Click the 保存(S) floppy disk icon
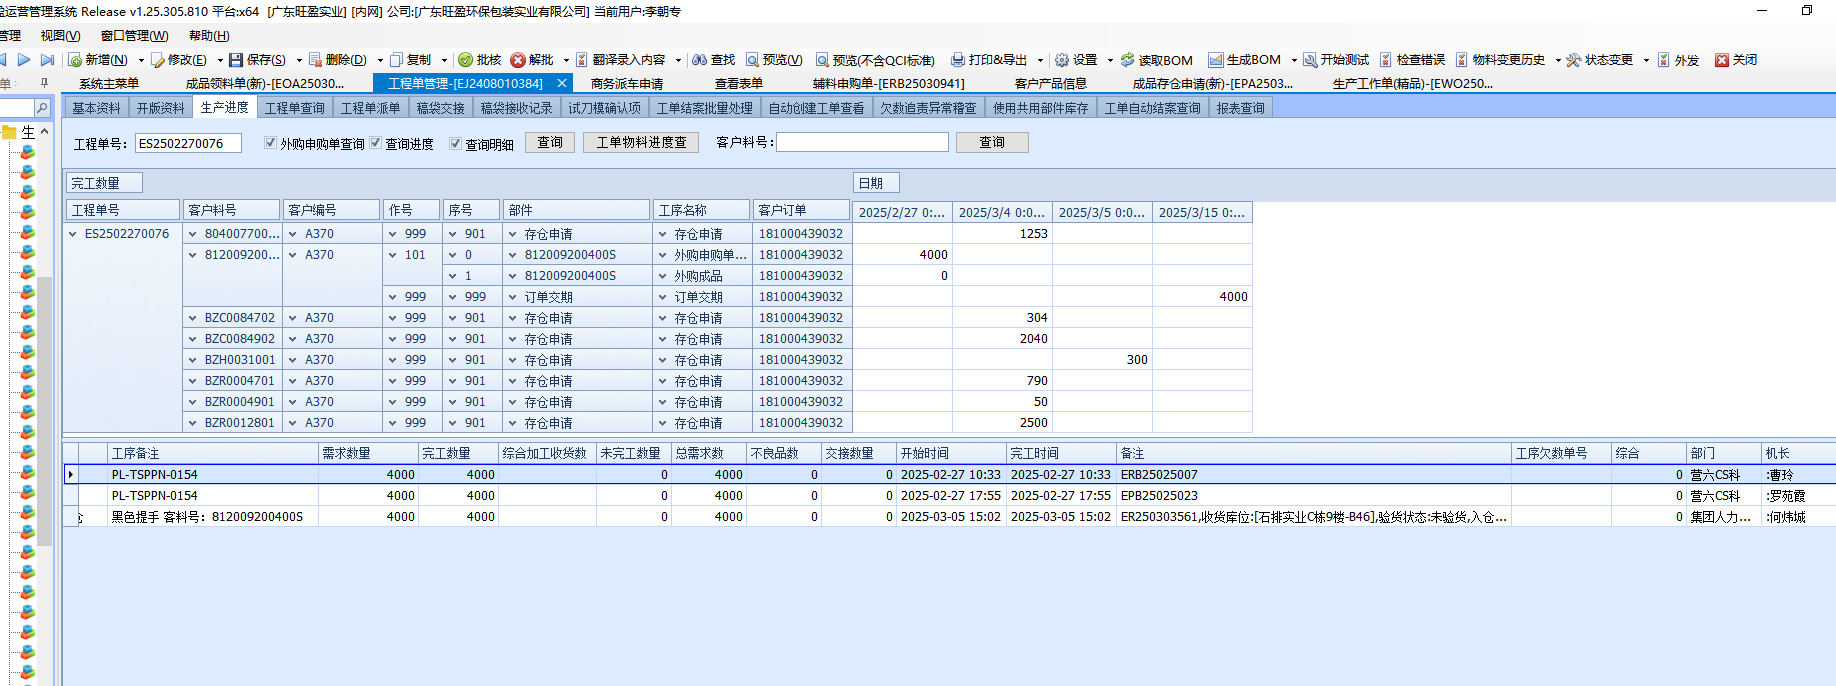Screen dimensions: 1836x686 pyautogui.click(x=236, y=60)
